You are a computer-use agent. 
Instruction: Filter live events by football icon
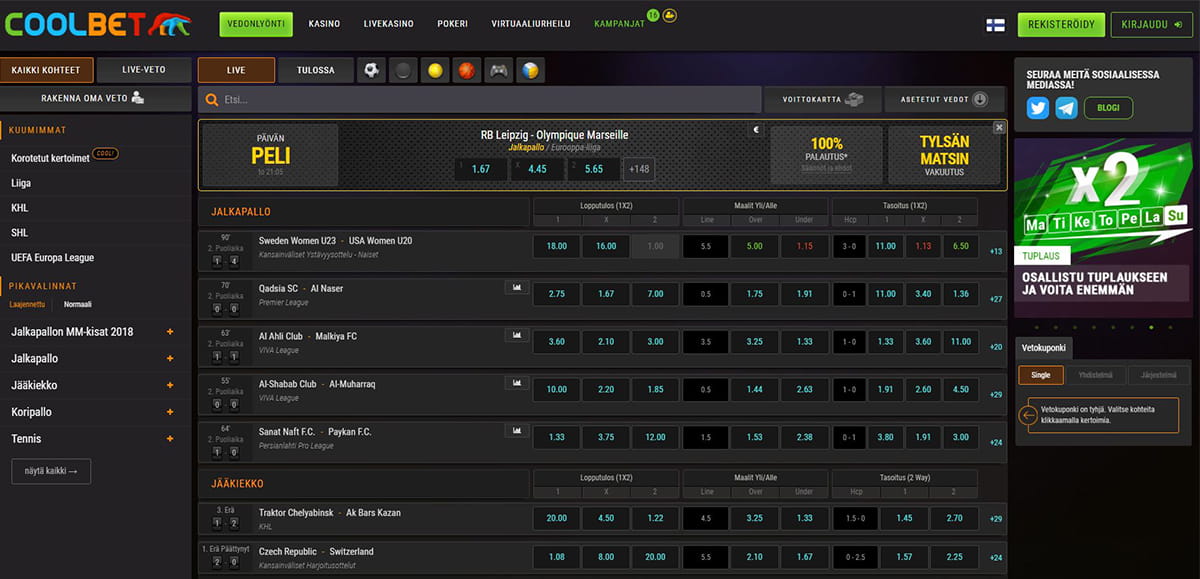372,71
